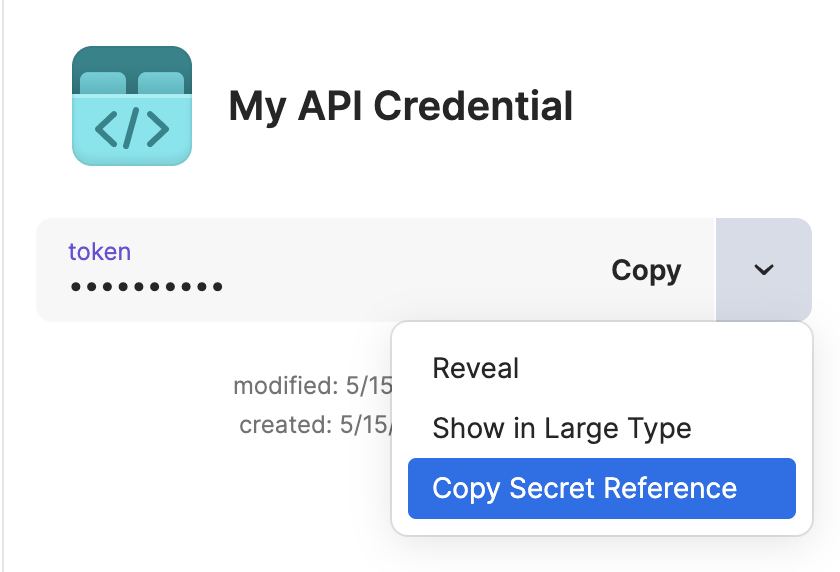Collapse the token field options menu
840x572 pixels.
(x=764, y=270)
